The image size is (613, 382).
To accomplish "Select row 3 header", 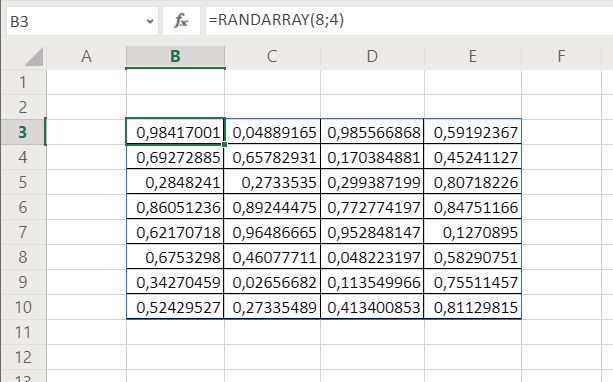I will 23,132.
